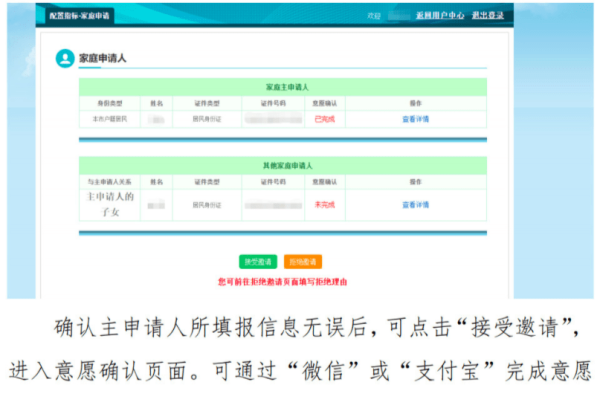Click the 已完成 status text
This screenshot has width=600, height=400.
(324, 119)
